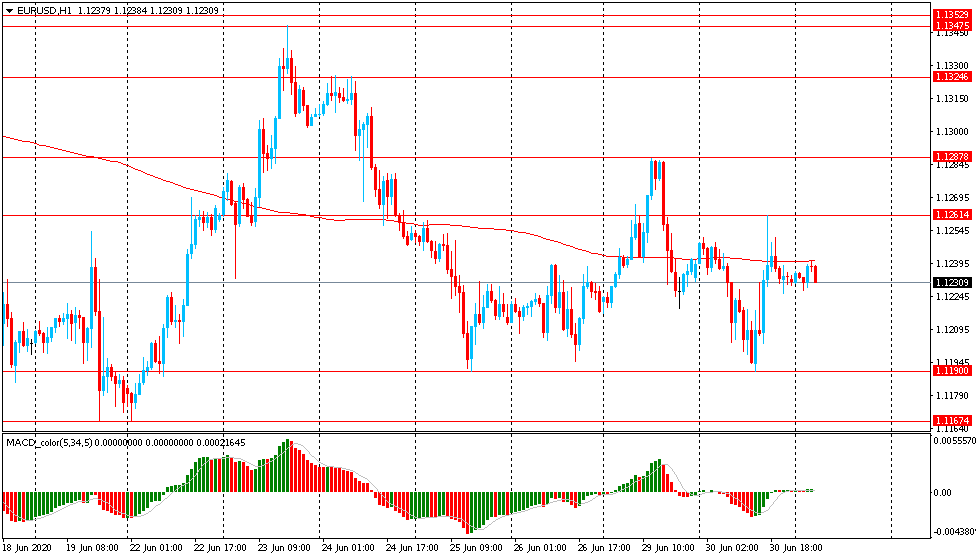This screenshot has height=559, width=976.
Task: Select the 1.13475 red price level label
Action: coord(952,26)
